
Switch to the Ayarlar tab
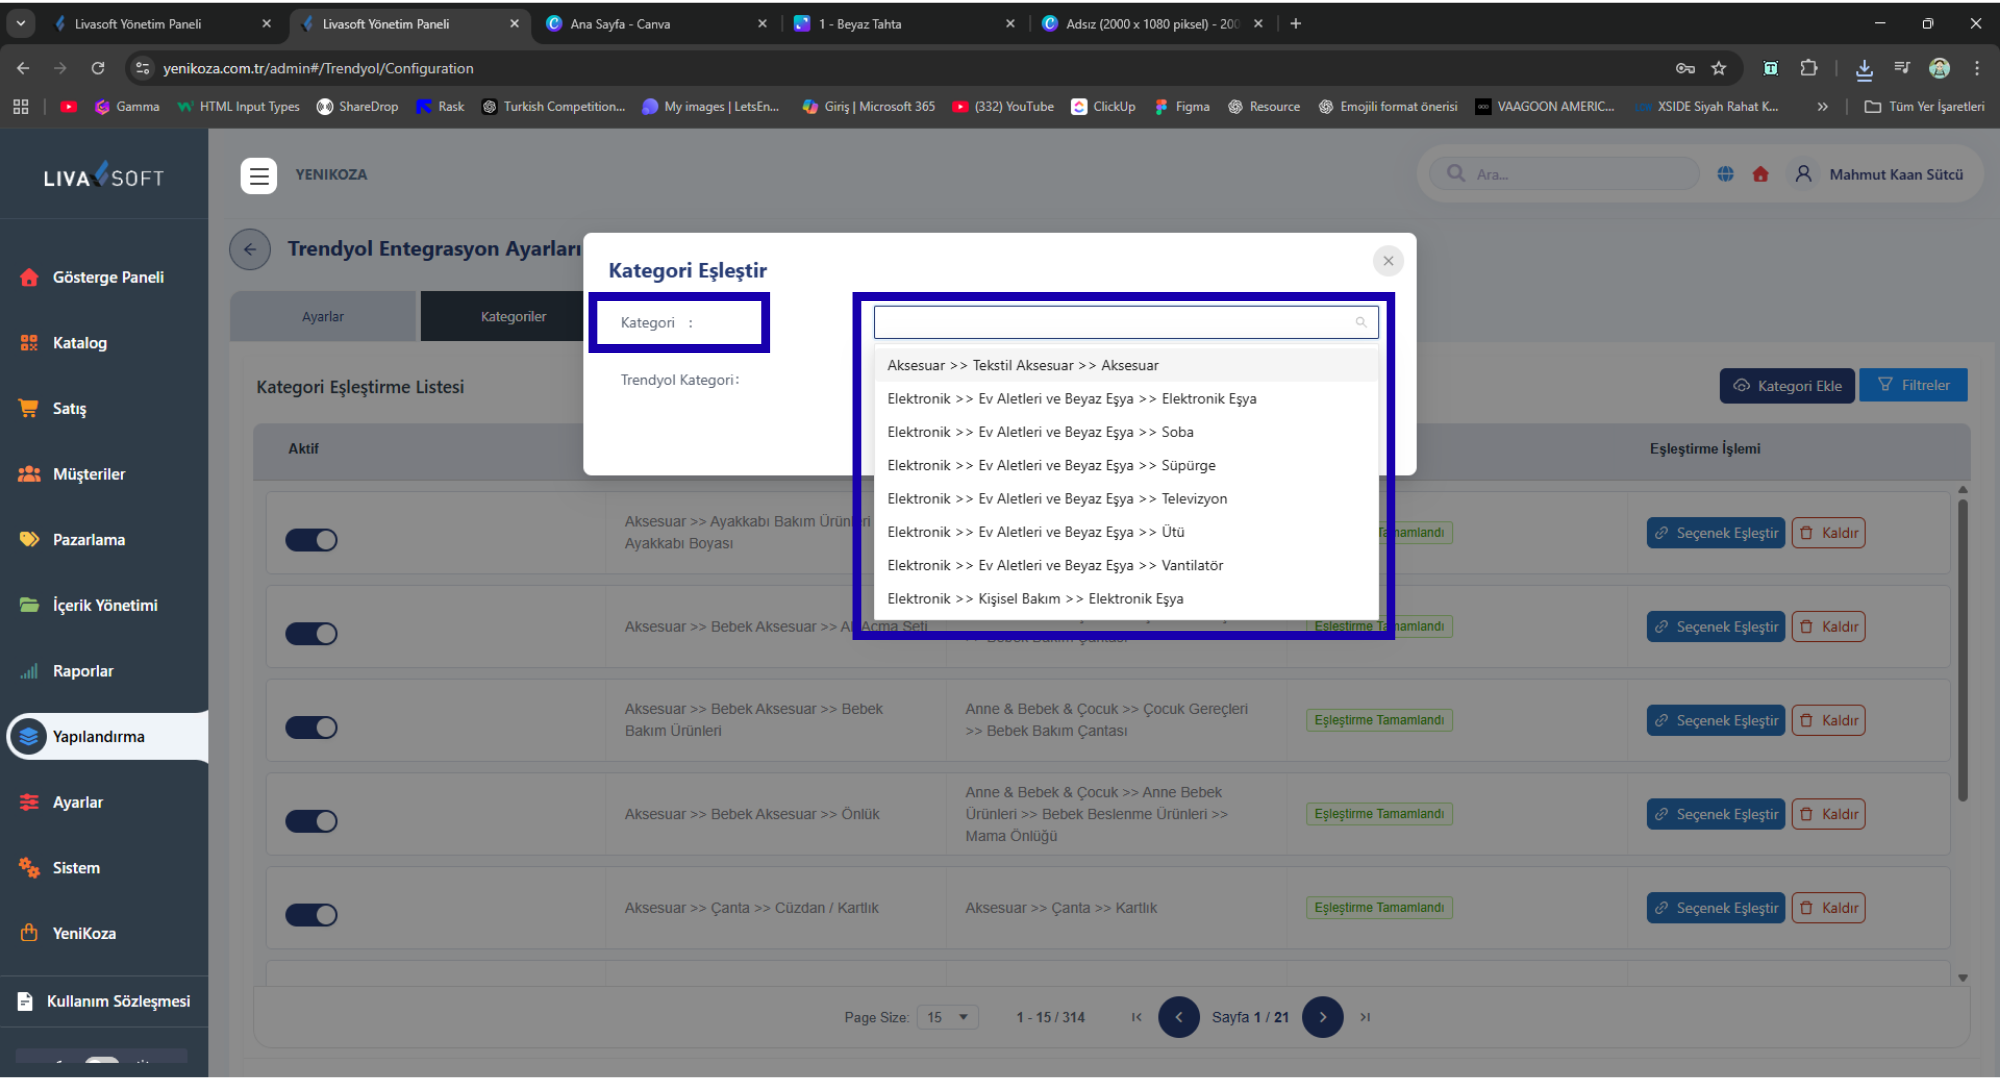pos(322,317)
